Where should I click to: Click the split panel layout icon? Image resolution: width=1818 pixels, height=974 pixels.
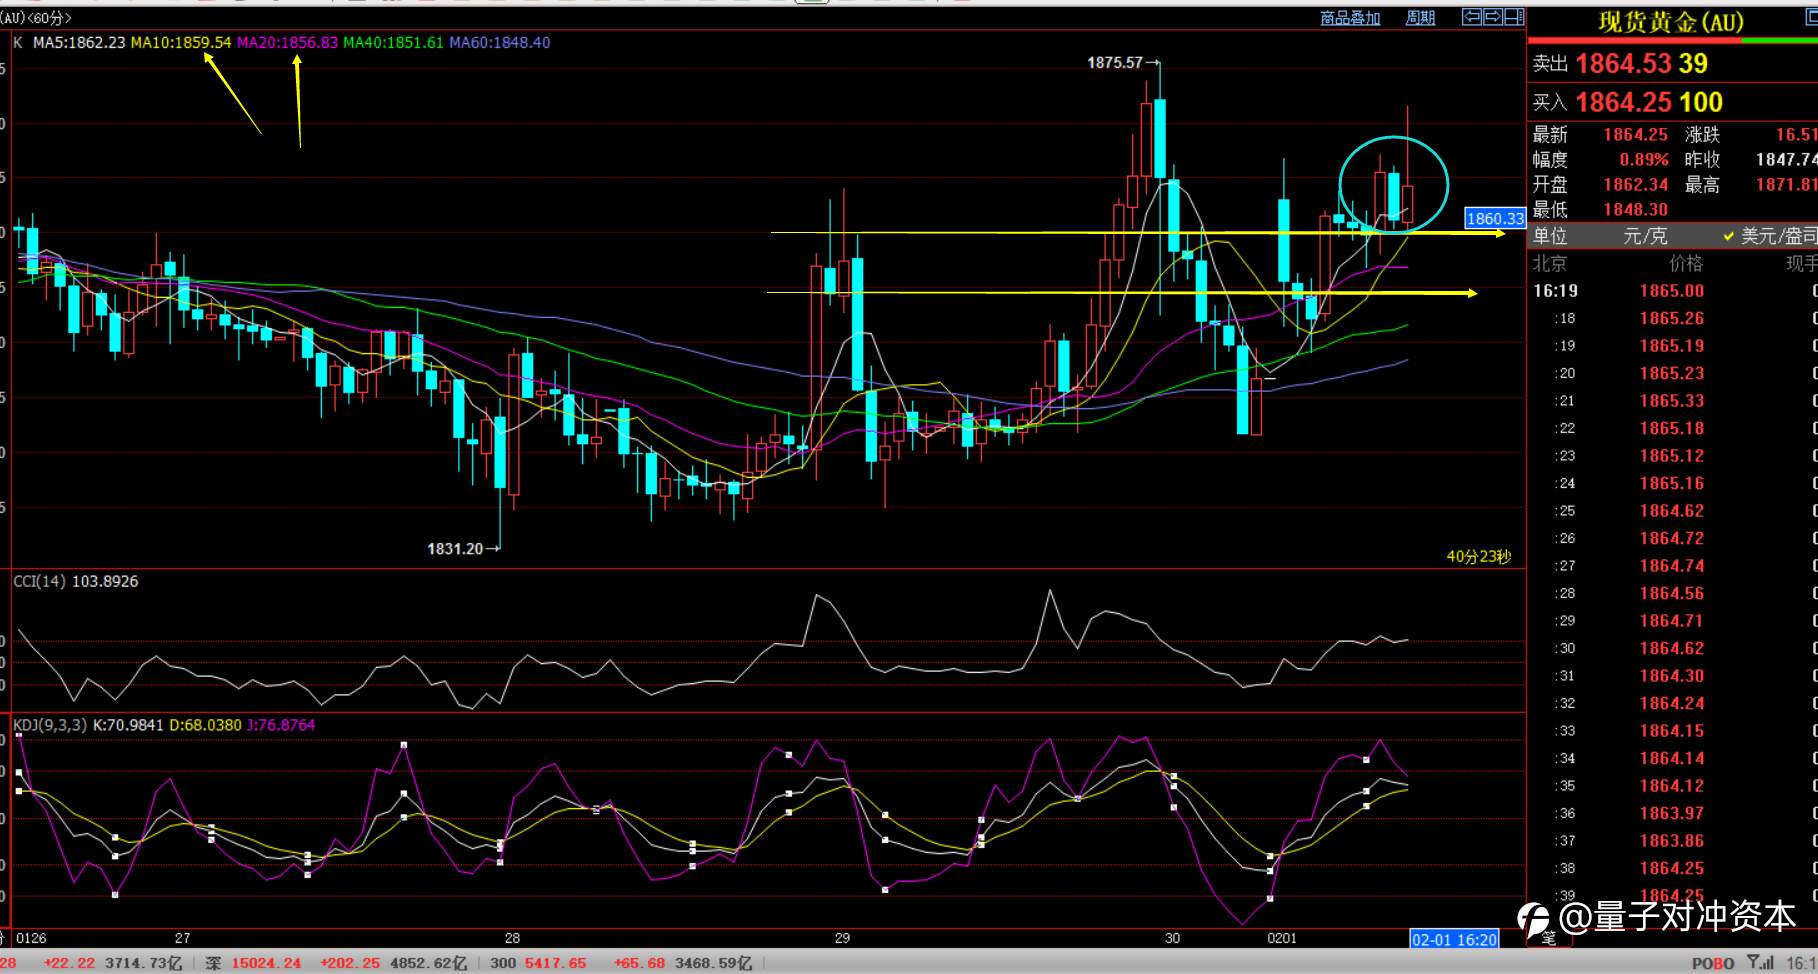pos(1514,17)
